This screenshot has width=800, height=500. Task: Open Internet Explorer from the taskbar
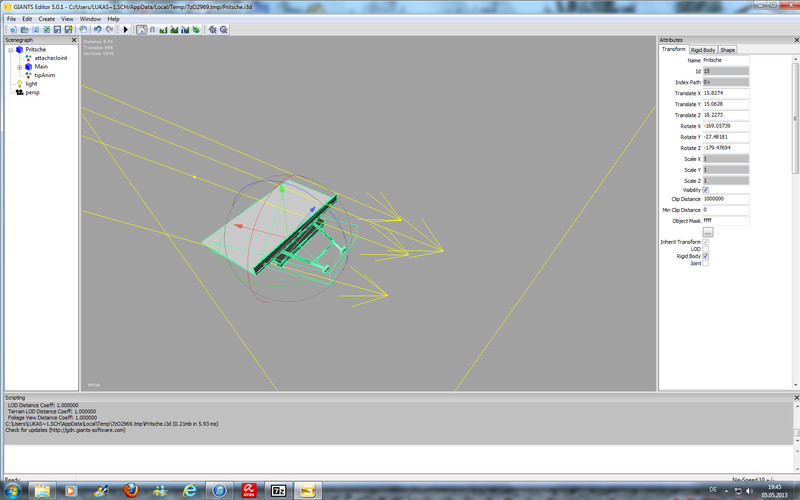[190, 490]
